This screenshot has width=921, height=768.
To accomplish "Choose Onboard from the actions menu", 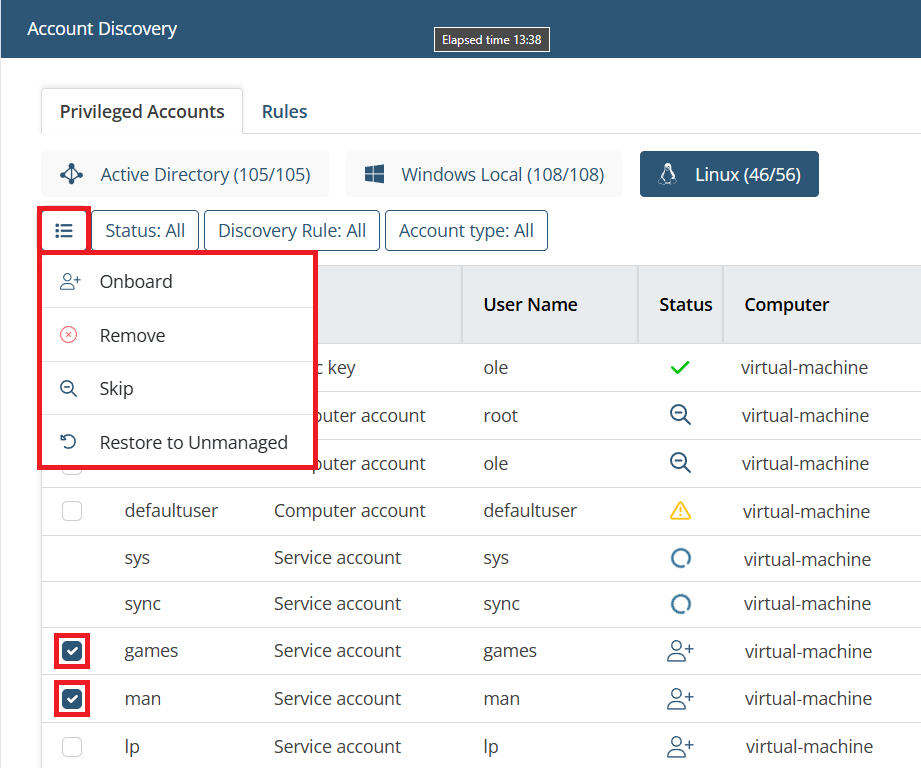I will (136, 282).
